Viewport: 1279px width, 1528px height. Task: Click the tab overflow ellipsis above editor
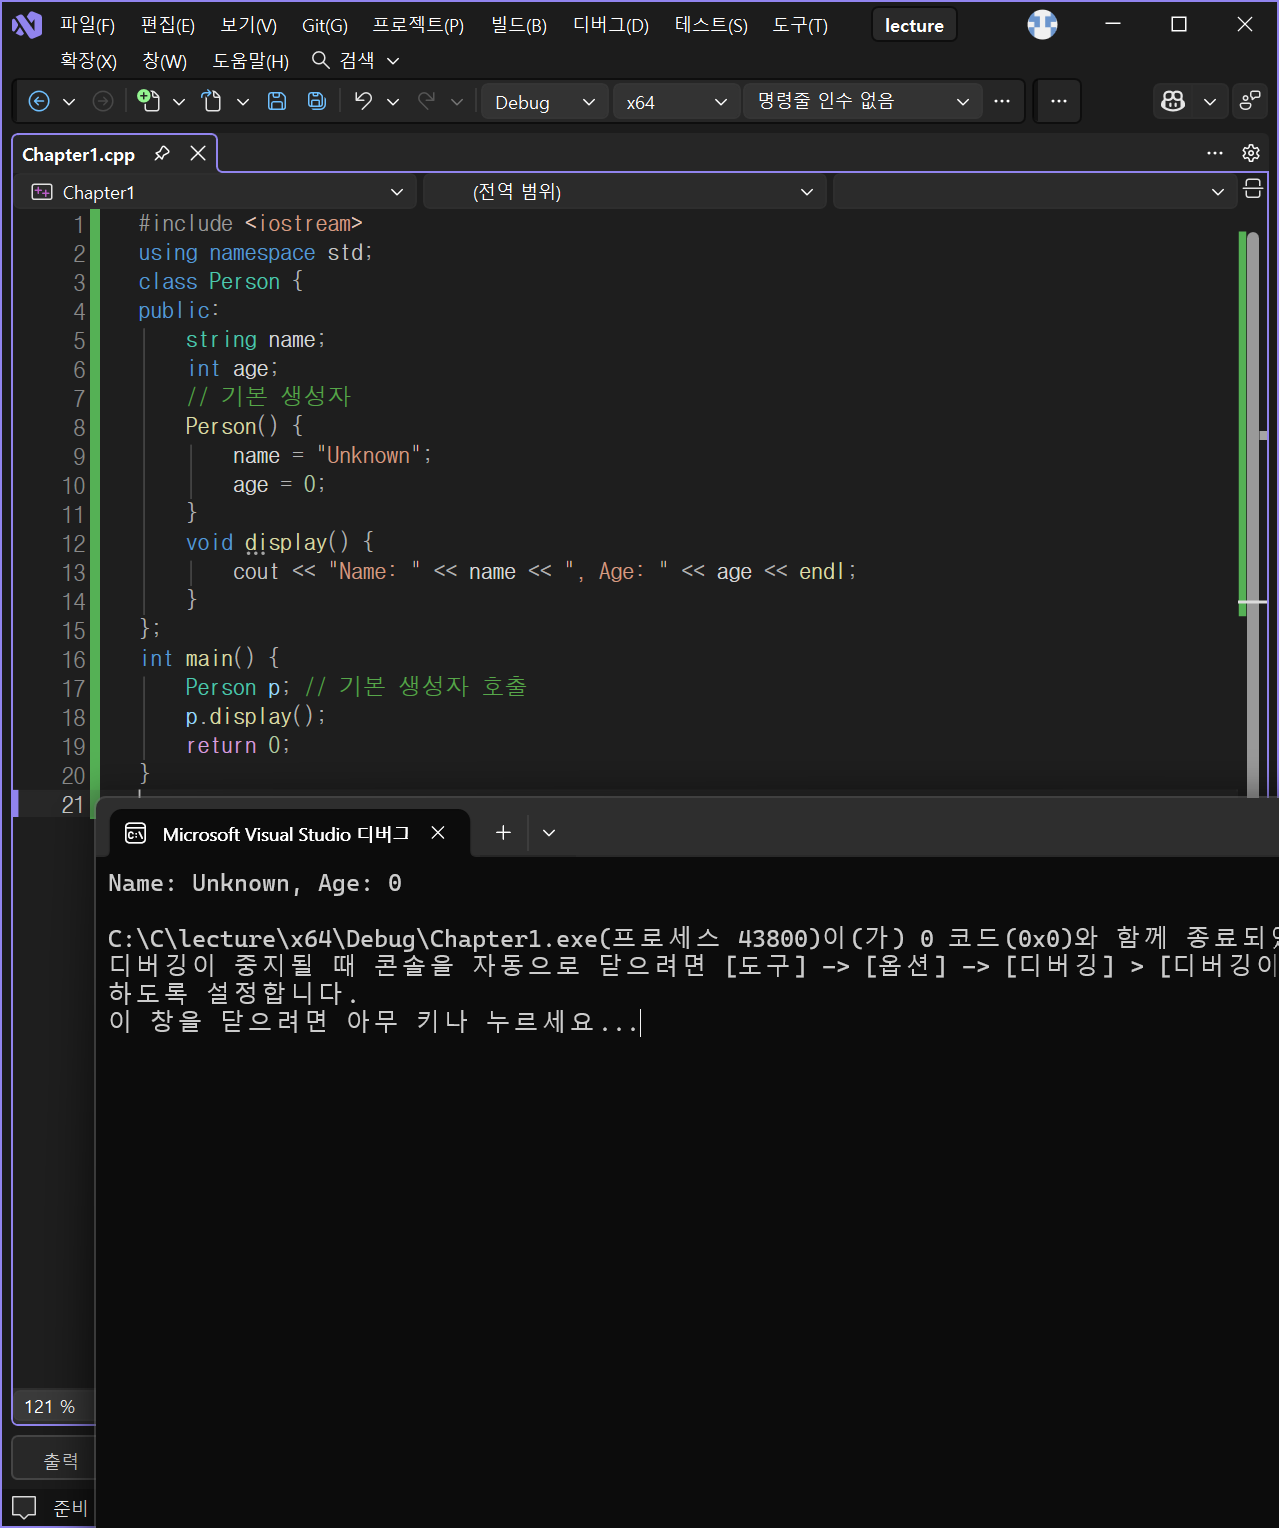pos(1215,153)
